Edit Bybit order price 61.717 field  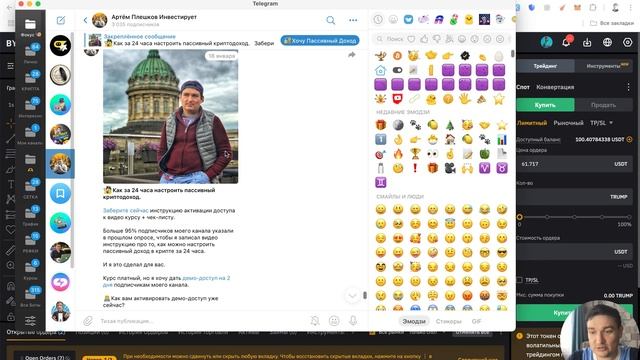575,164
